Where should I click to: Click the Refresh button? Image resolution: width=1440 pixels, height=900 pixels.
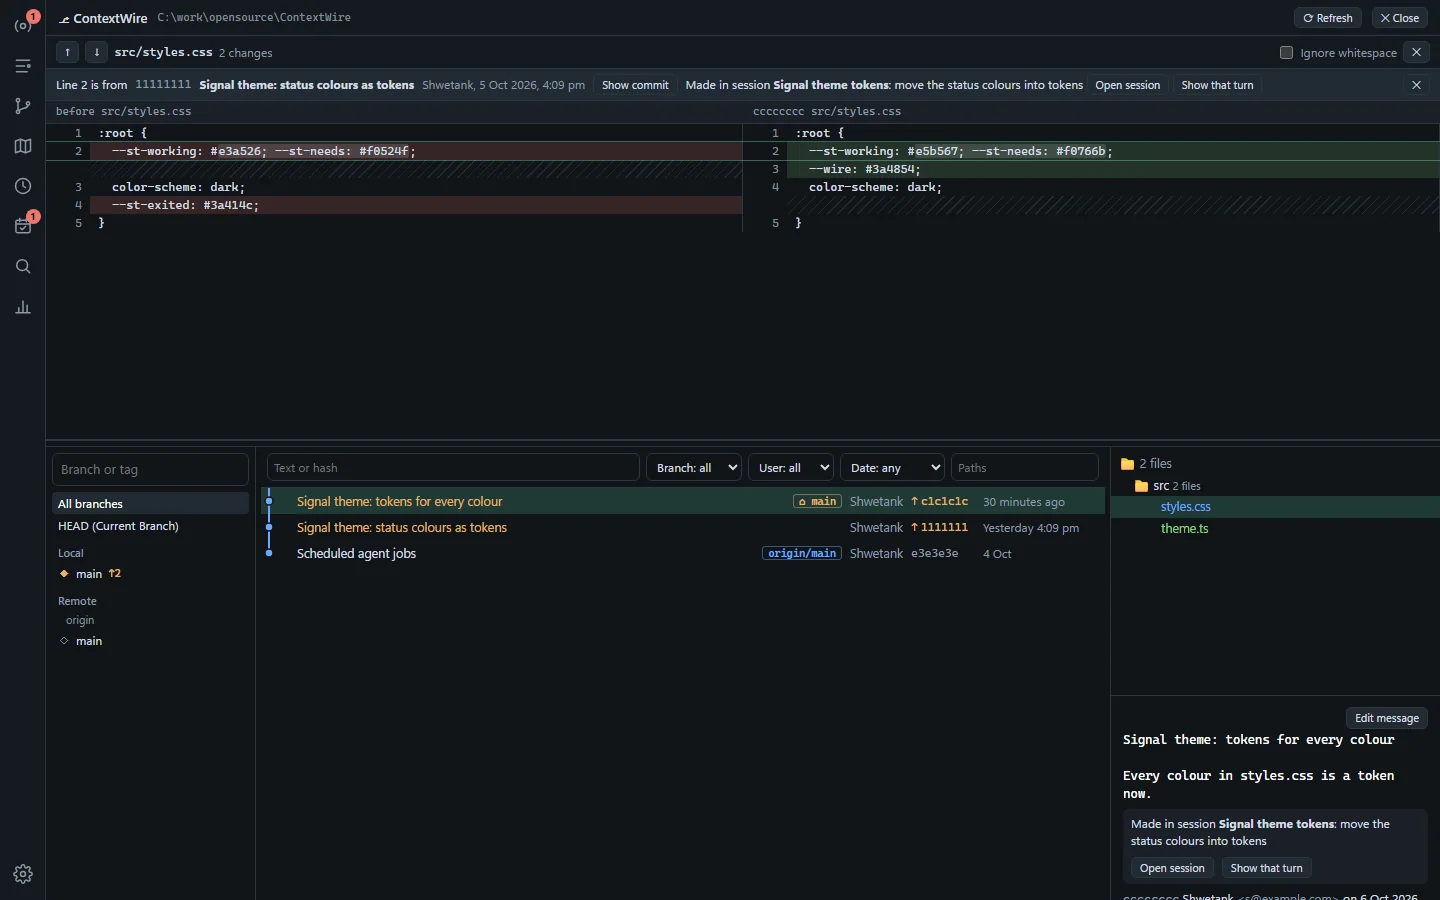[x=1328, y=18]
